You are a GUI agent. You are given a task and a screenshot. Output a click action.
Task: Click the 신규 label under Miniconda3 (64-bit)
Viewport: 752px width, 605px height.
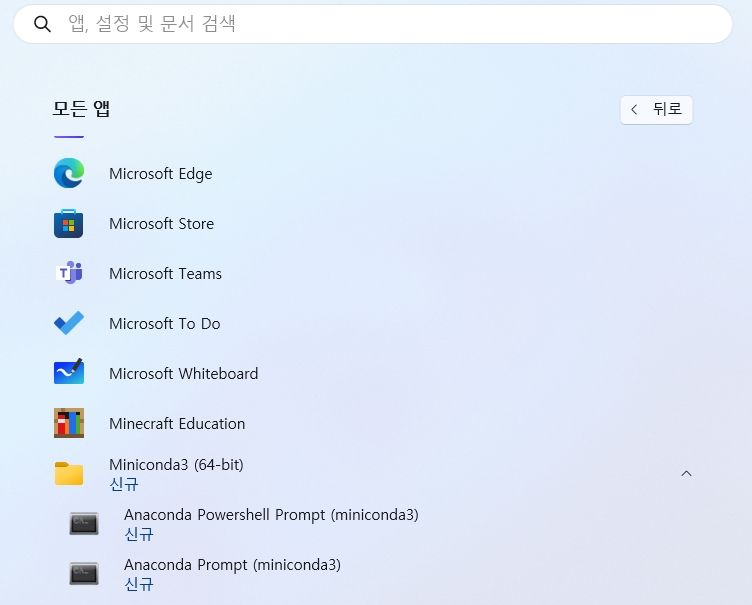[x=124, y=484]
